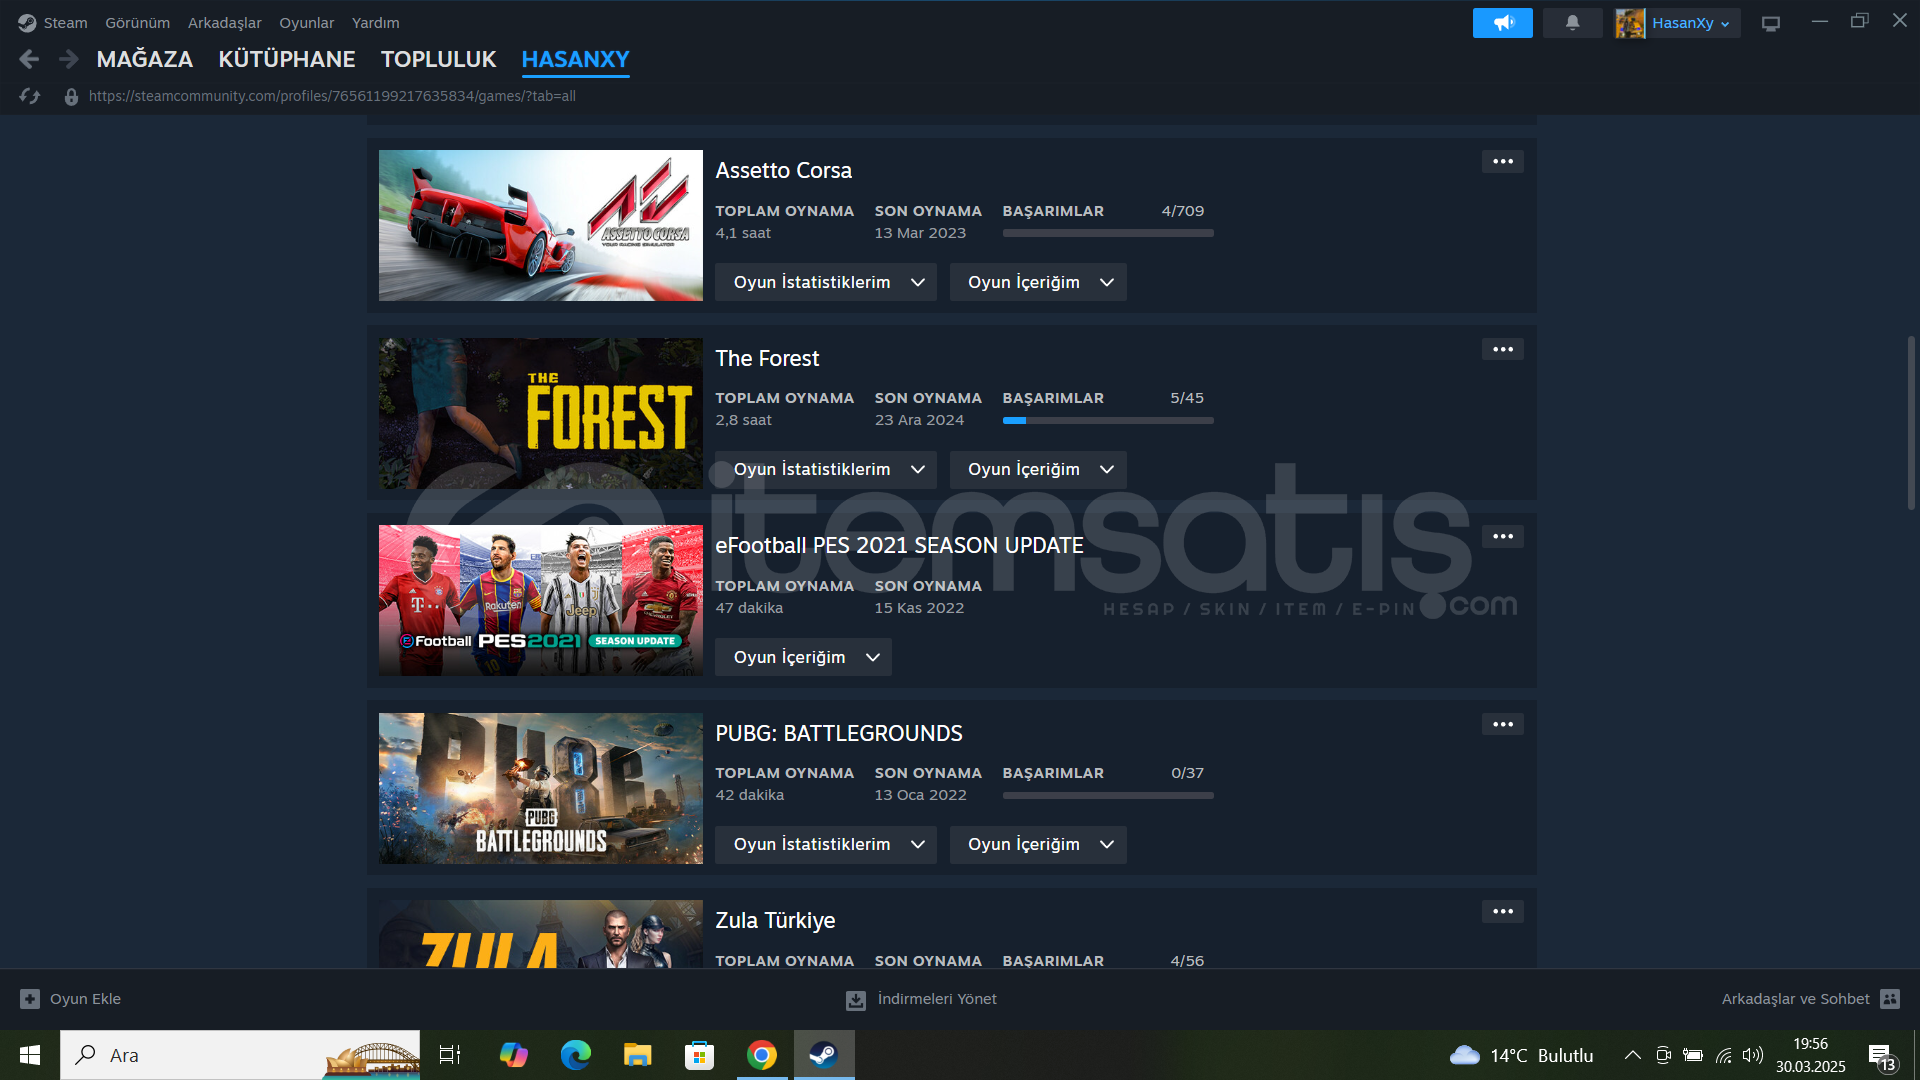Select the HASANXY tab
Viewport: 1920px width, 1080px height.
pyautogui.click(x=575, y=60)
